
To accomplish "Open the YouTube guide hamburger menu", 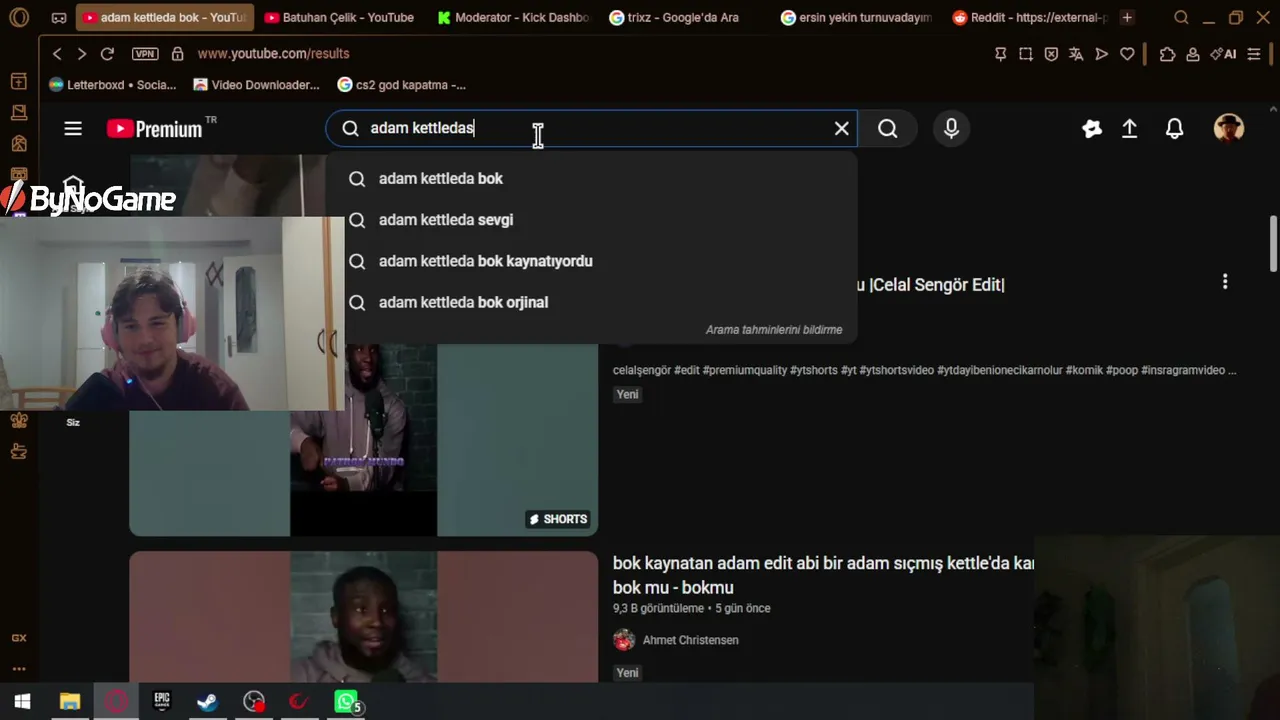I will [x=73, y=128].
